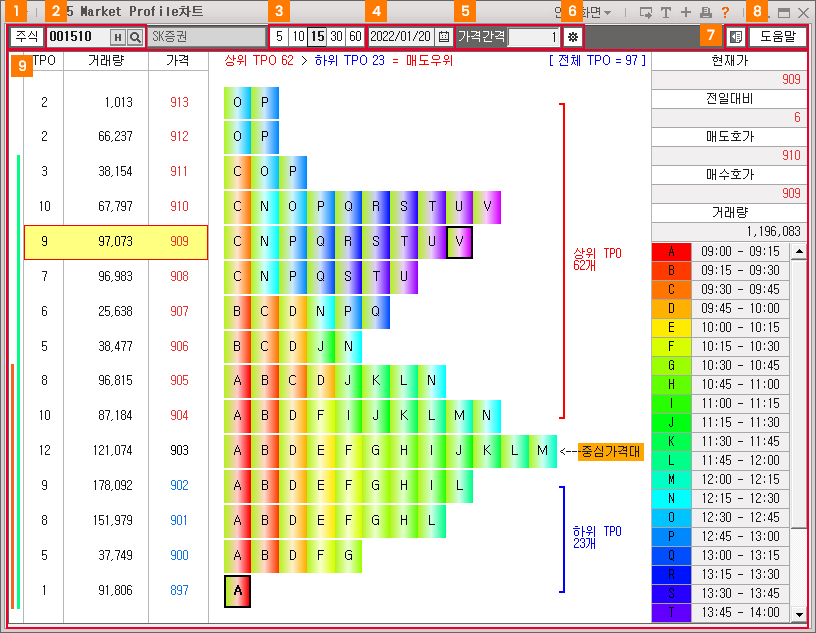Select the 60 minute interval
This screenshot has width=816, height=633.
tap(355, 36)
